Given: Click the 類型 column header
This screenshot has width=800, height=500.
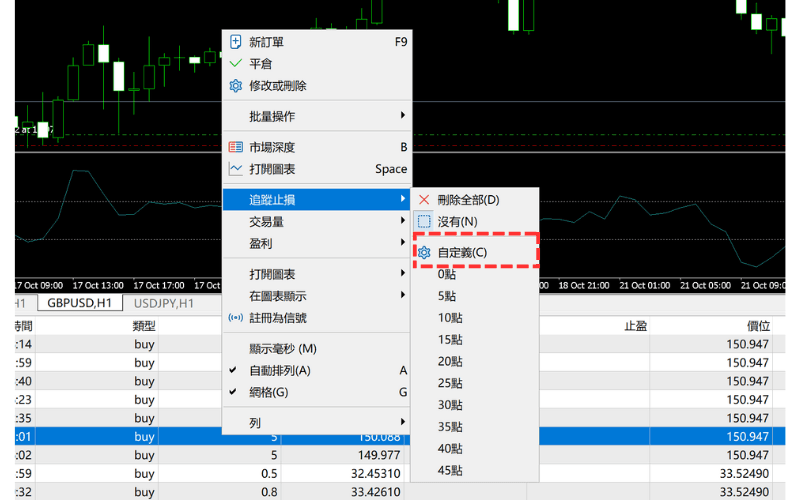Looking at the screenshot, I should click(x=144, y=326).
